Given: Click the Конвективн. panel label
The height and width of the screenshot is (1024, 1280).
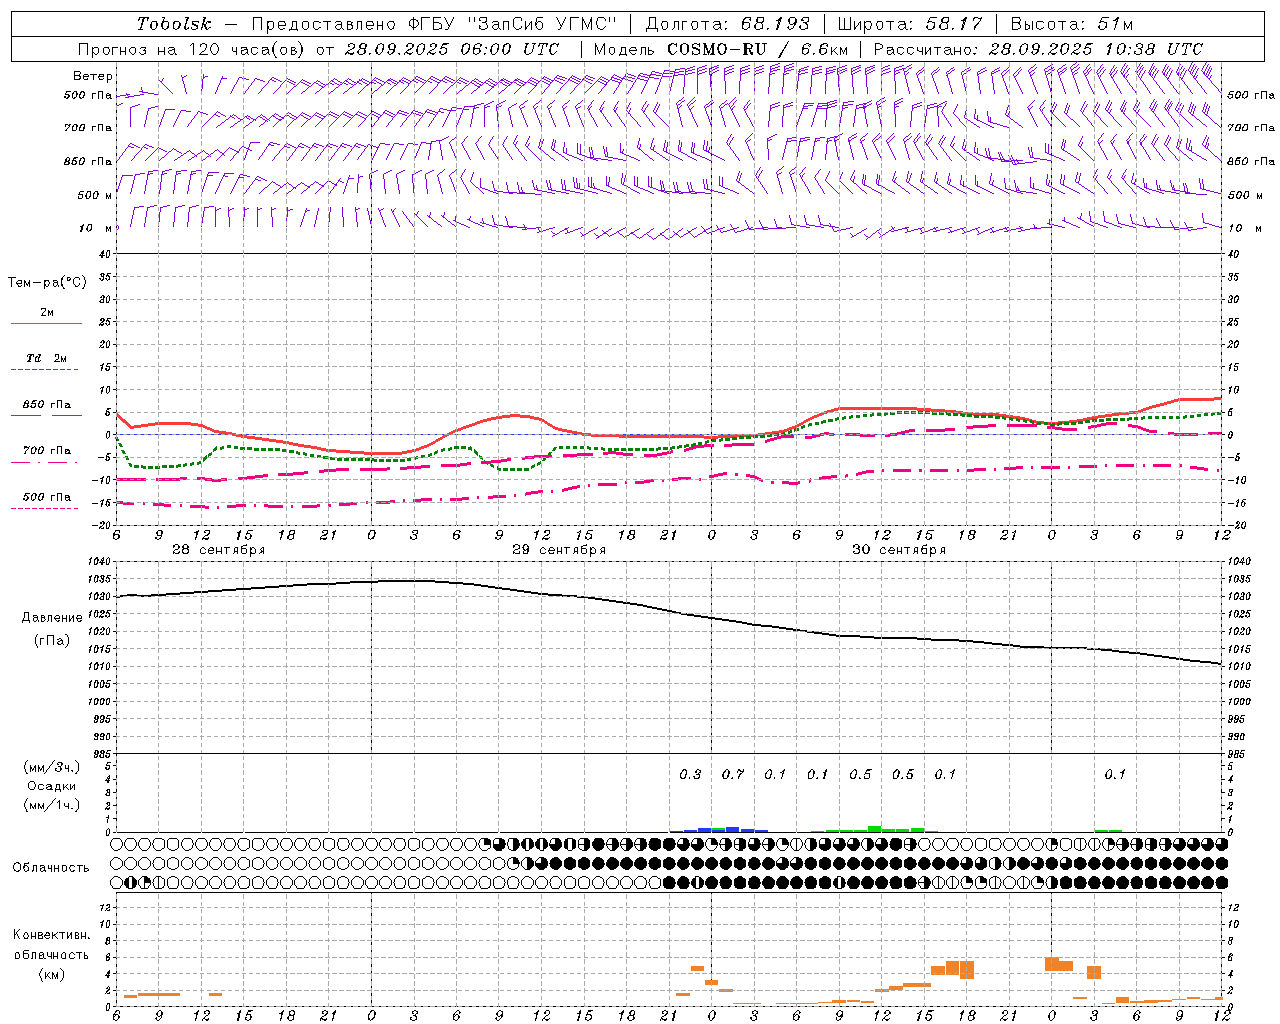Looking at the screenshot, I should (x=51, y=935).
